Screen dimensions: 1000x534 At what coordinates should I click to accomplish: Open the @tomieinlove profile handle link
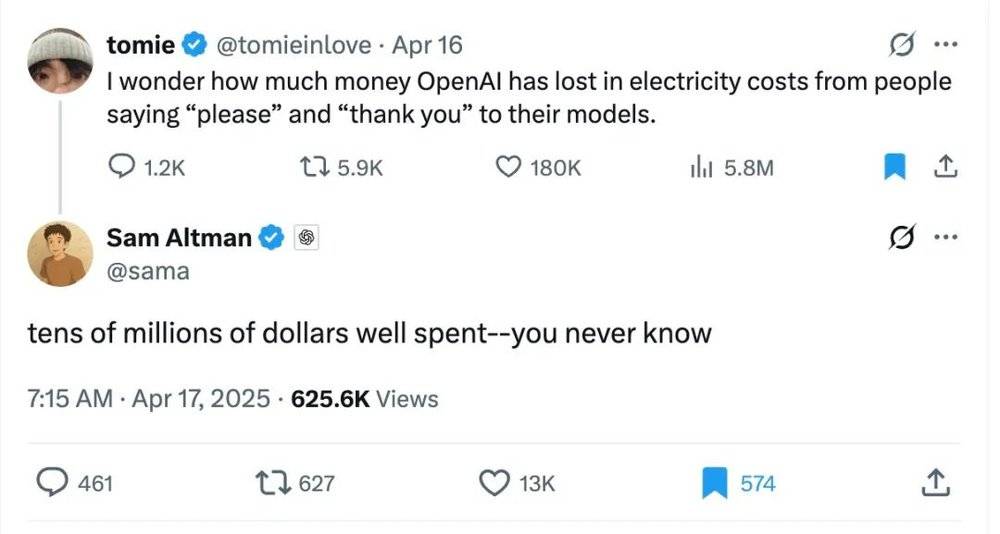[x=296, y=45]
